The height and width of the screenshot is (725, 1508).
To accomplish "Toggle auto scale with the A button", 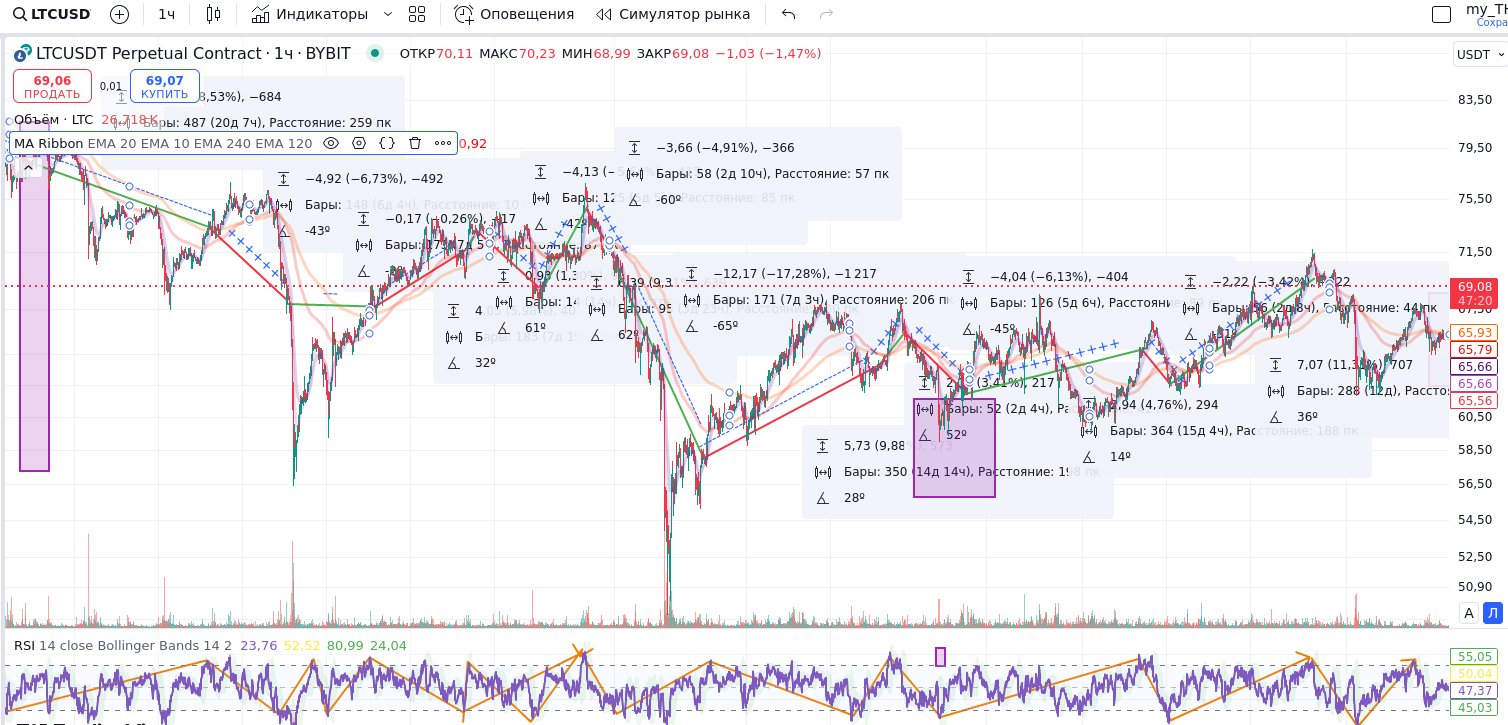I will click(1468, 613).
